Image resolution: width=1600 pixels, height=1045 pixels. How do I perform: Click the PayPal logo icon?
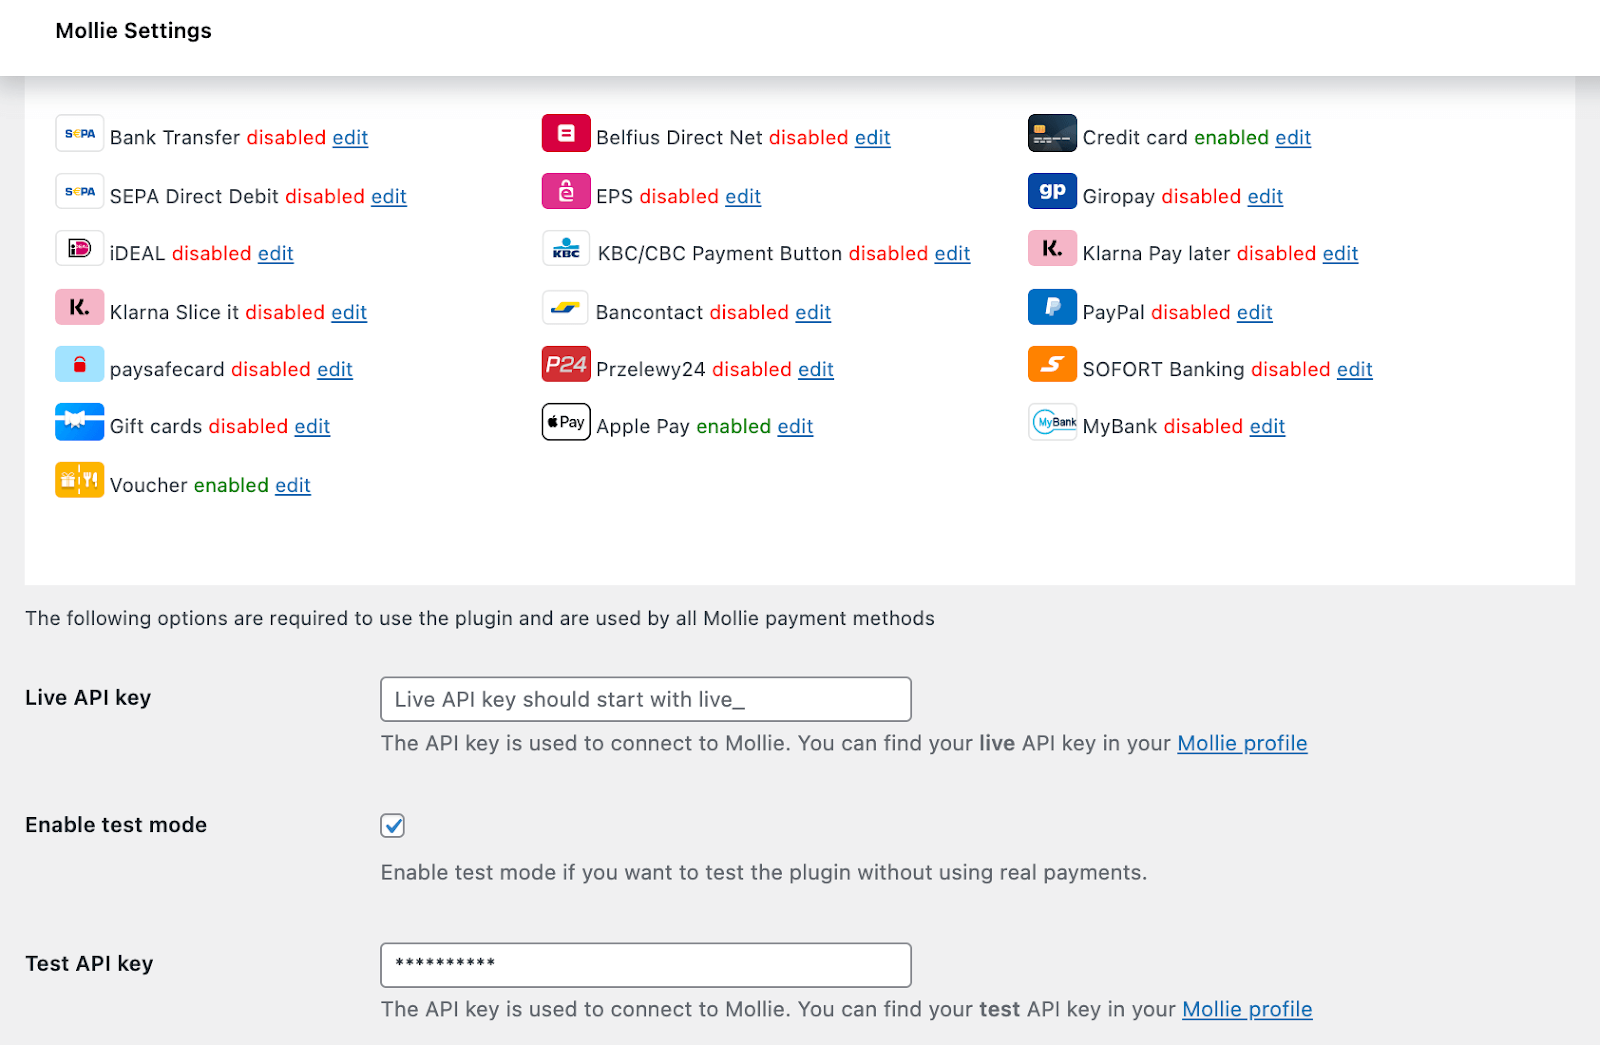tap(1052, 307)
